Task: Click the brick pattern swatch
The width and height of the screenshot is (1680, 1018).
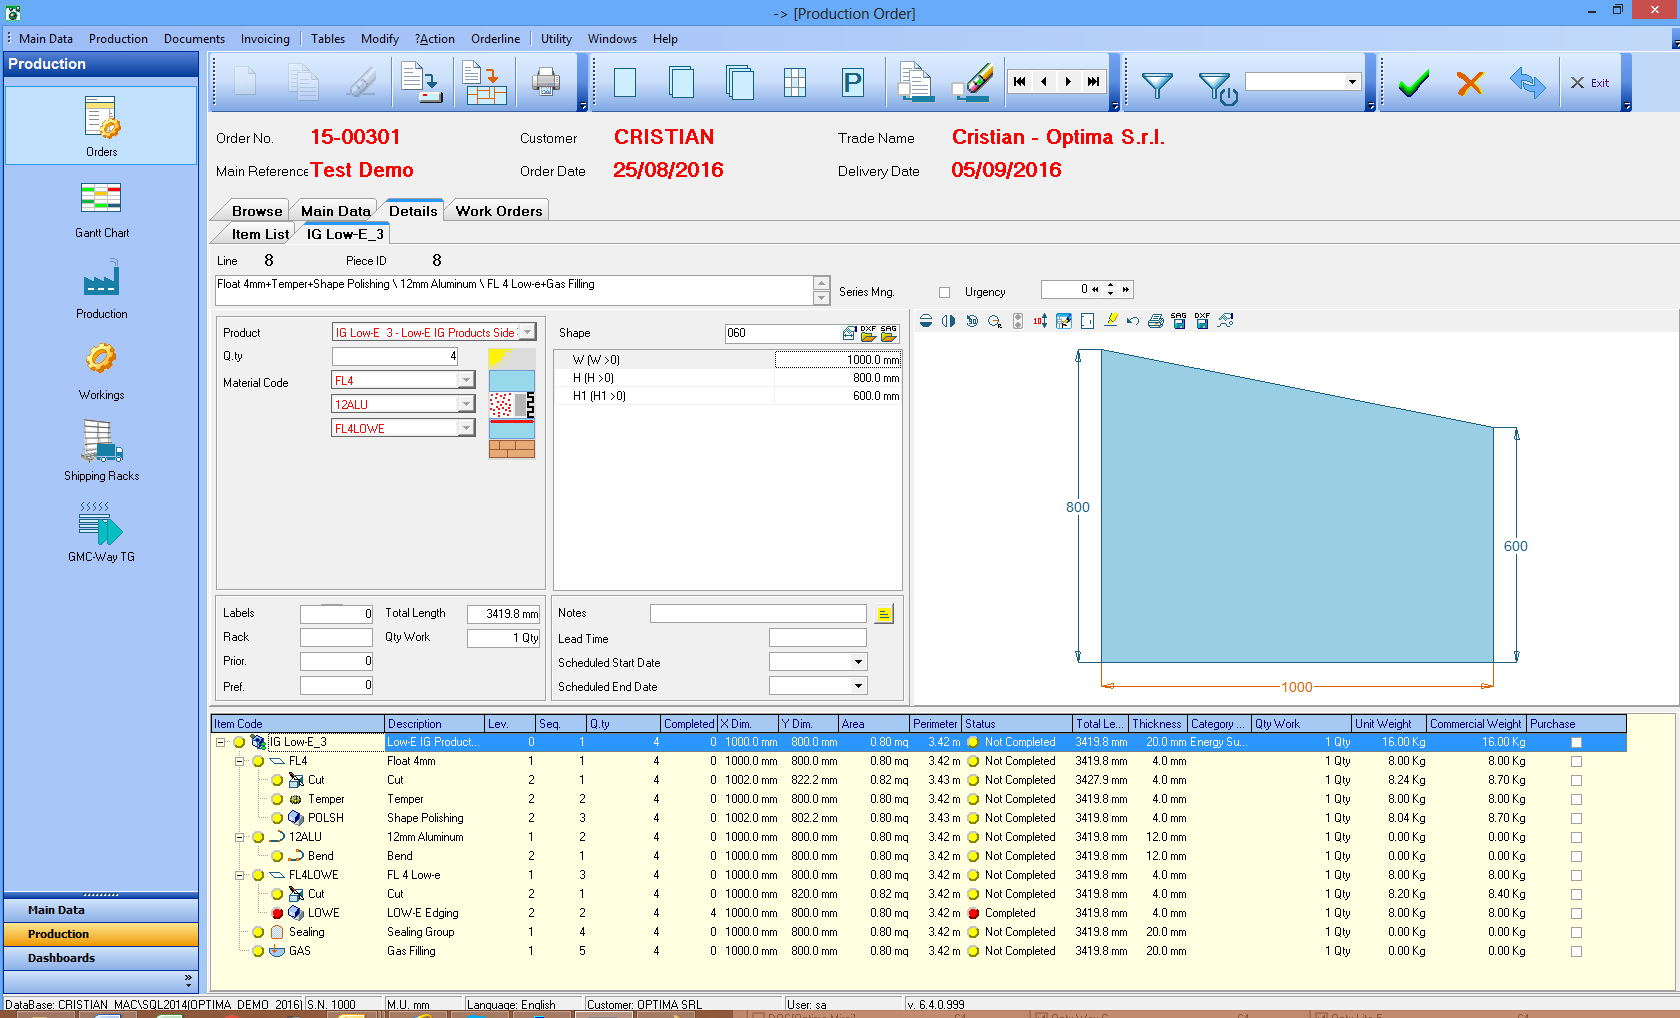Action: pyautogui.click(x=511, y=449)
